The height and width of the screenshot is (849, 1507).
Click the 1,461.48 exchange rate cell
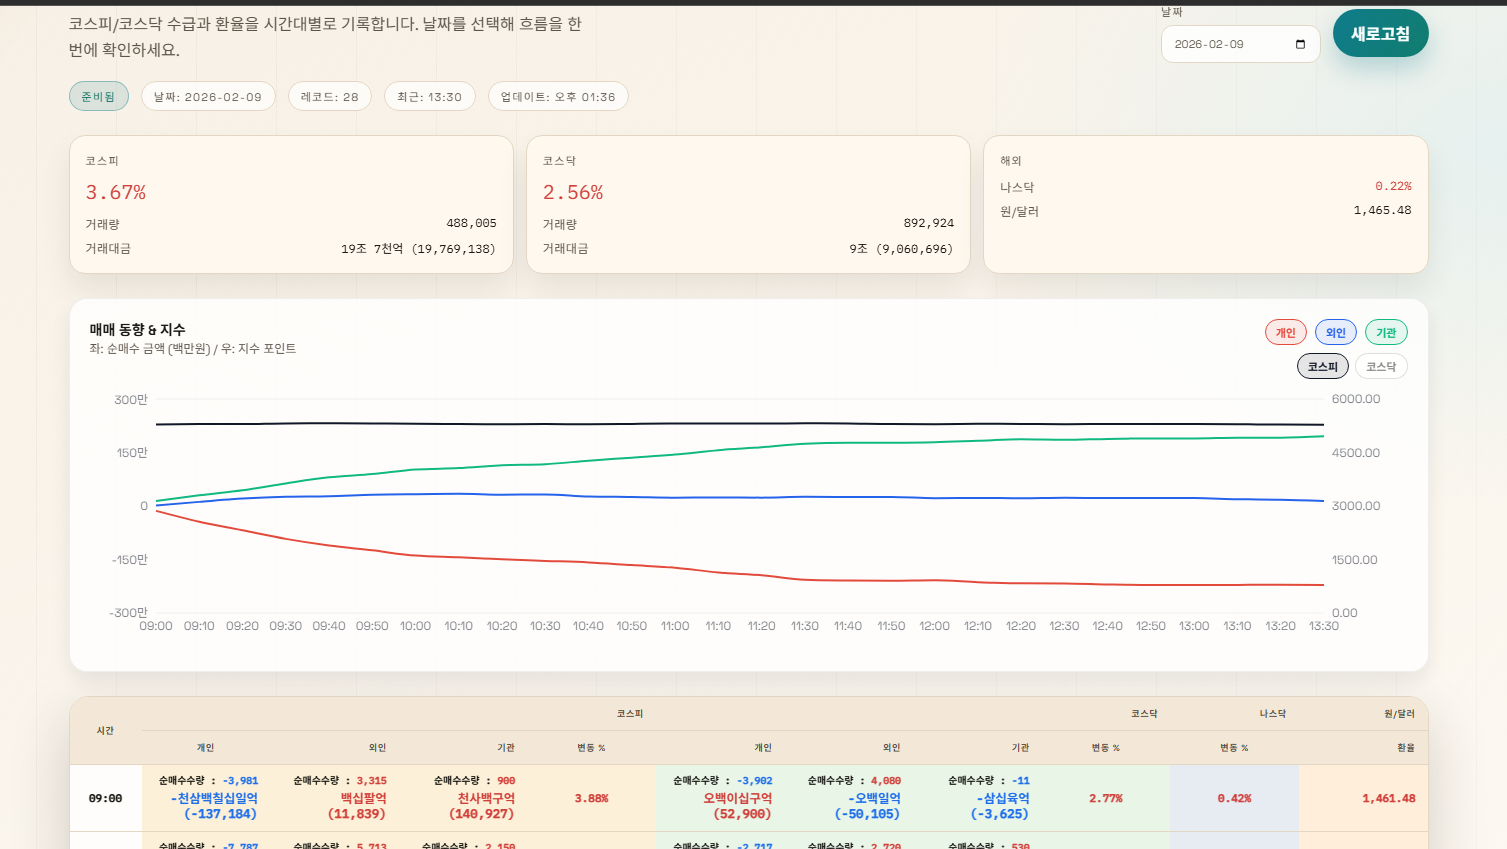point(1389,798)
